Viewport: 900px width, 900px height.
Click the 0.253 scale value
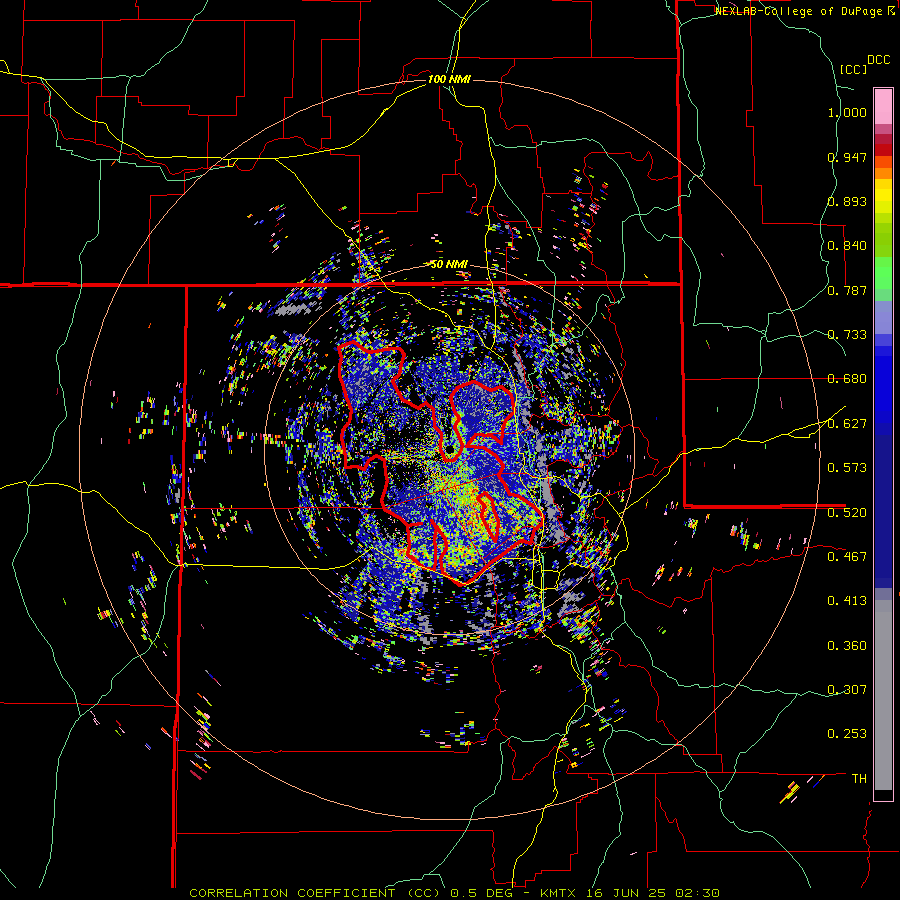[847, 734]
